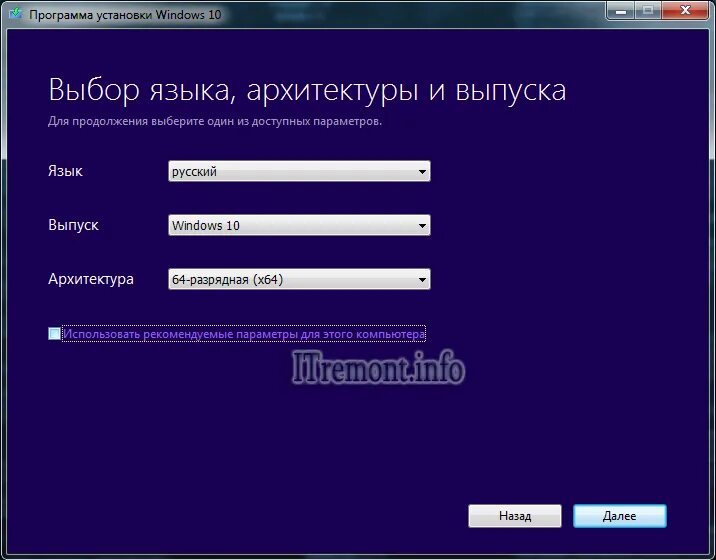Open the Архитектура dropdown showing 64-разрядная
Image resolution: width=716 pixels, height=560 pixels.
[x=299, y=279]
